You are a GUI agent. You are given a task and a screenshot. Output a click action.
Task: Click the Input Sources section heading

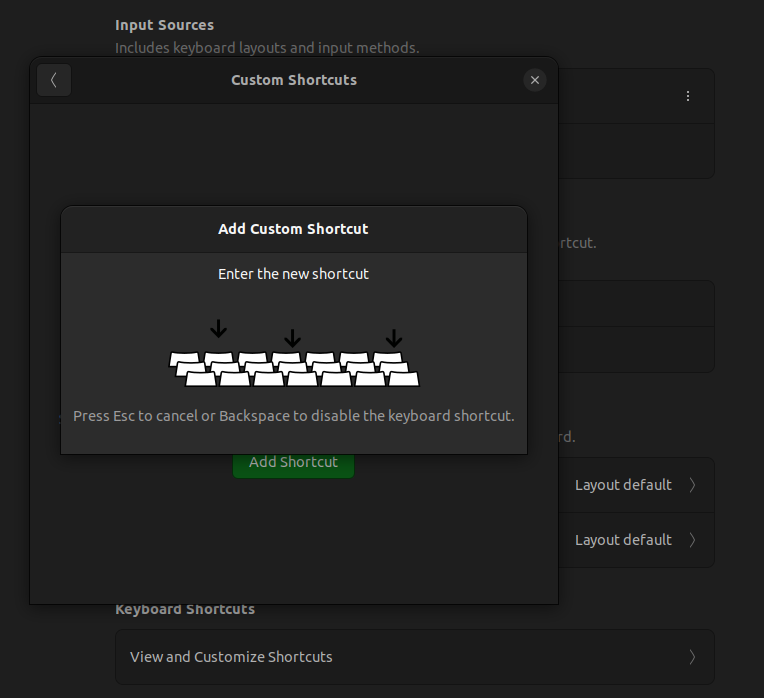(x=164, y=25)
